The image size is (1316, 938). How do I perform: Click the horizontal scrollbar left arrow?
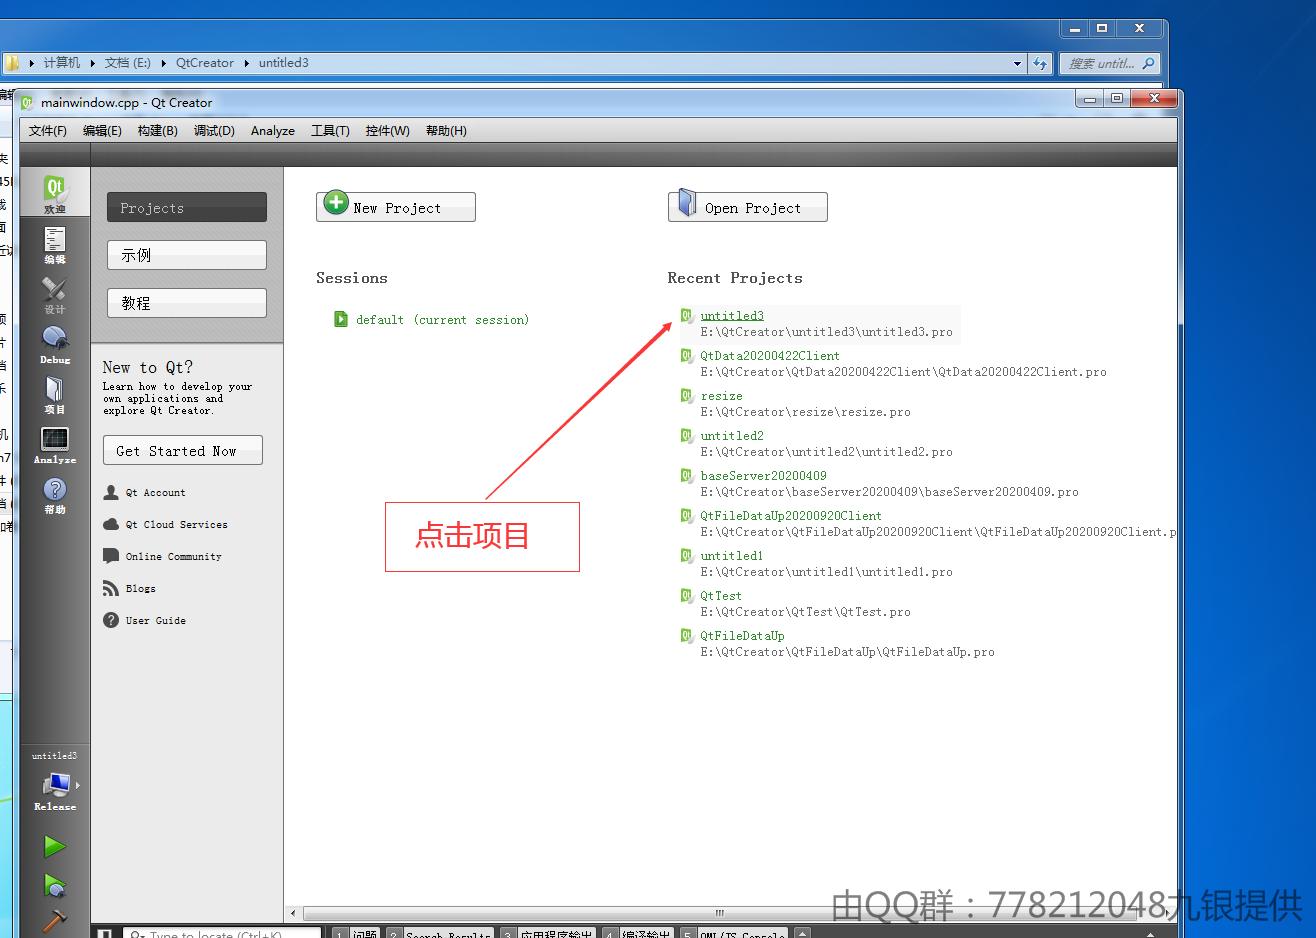tap(293, 913)
